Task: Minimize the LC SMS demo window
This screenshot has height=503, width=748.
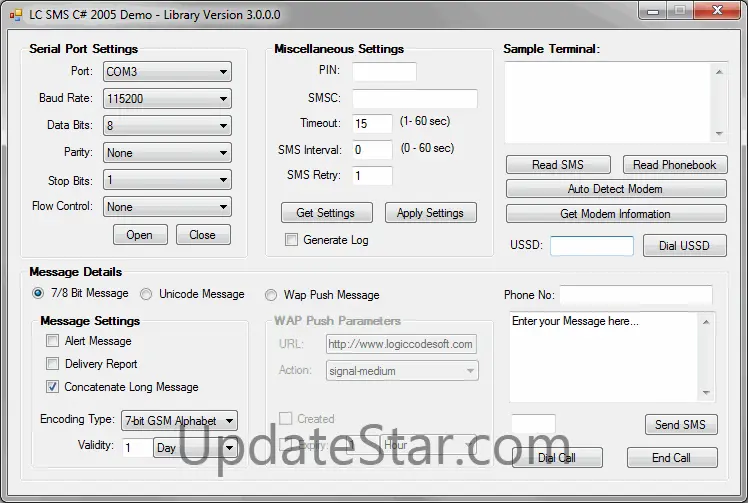Action: click(x=653, y=11)
